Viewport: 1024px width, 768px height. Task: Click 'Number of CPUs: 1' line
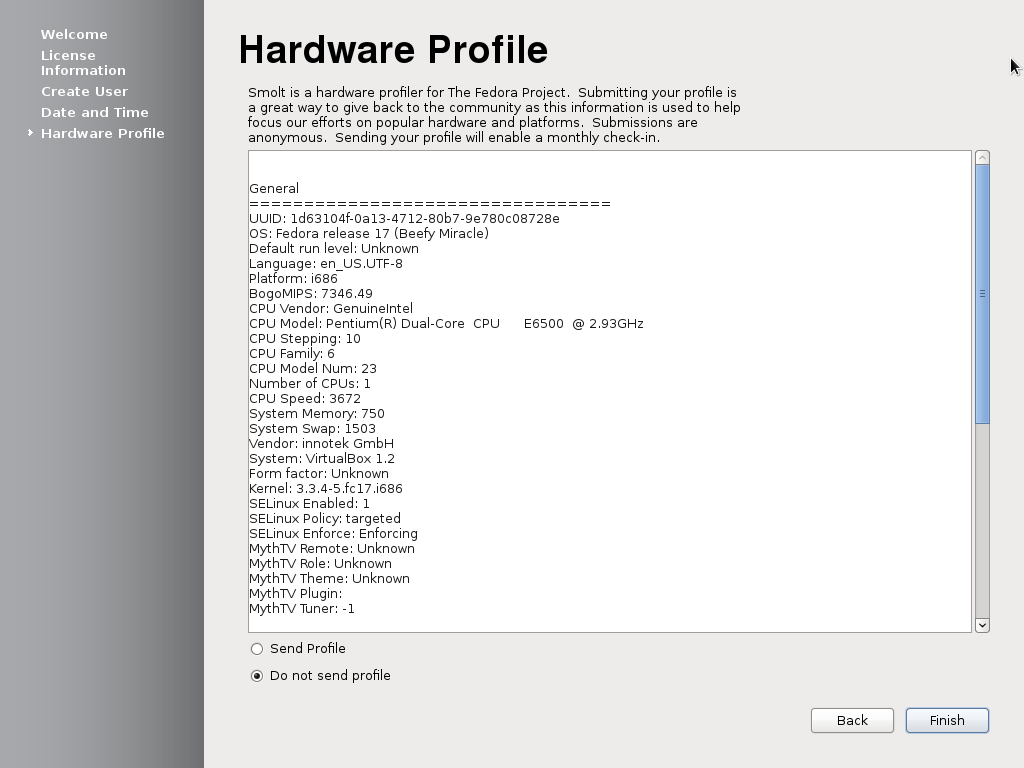[x=310, y=384]
